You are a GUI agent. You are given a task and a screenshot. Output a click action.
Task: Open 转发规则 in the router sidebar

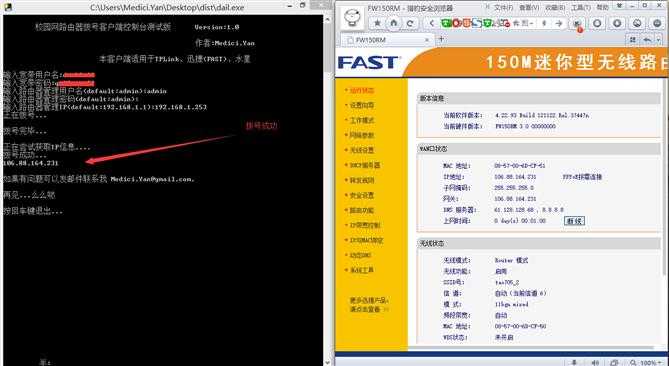(362, 180)
